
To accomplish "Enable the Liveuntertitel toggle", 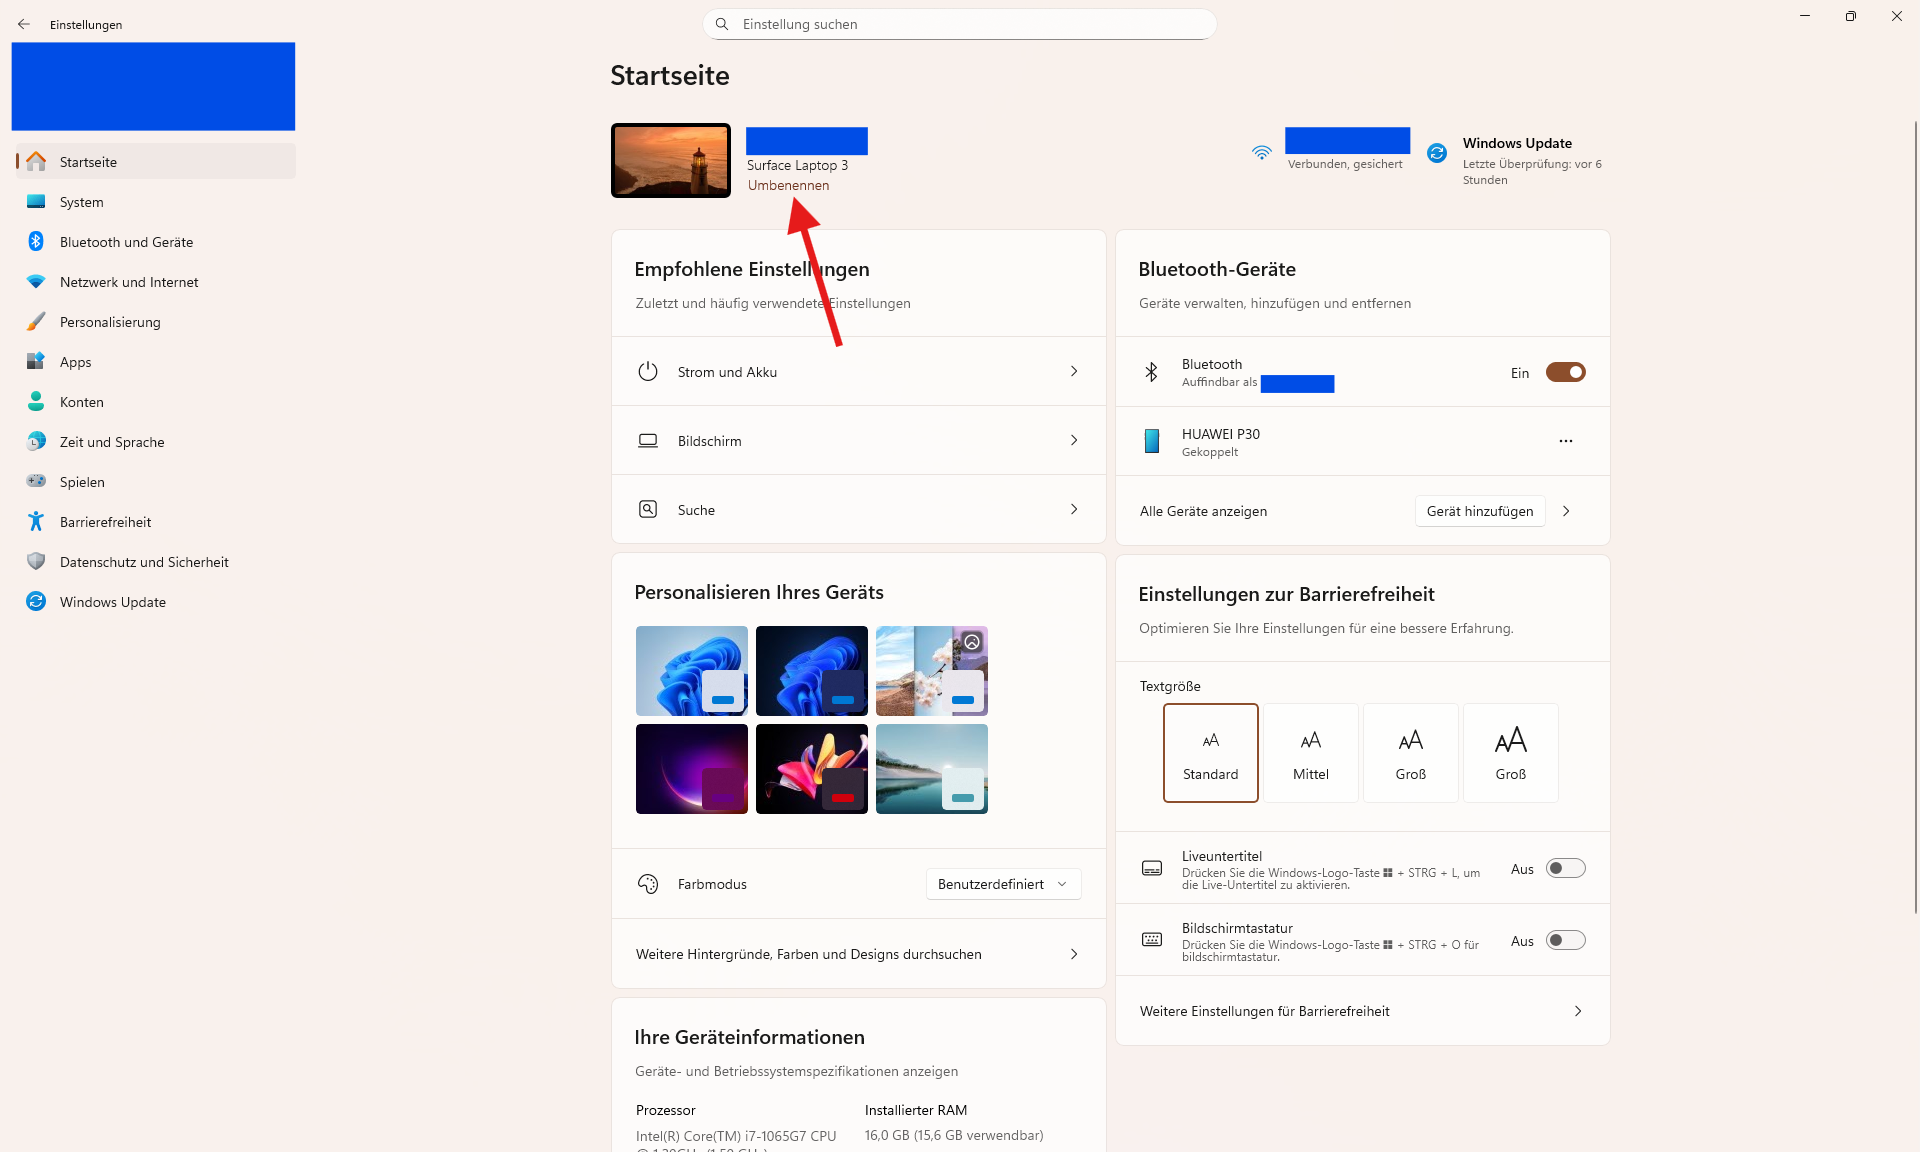I will coord(1565,868).
